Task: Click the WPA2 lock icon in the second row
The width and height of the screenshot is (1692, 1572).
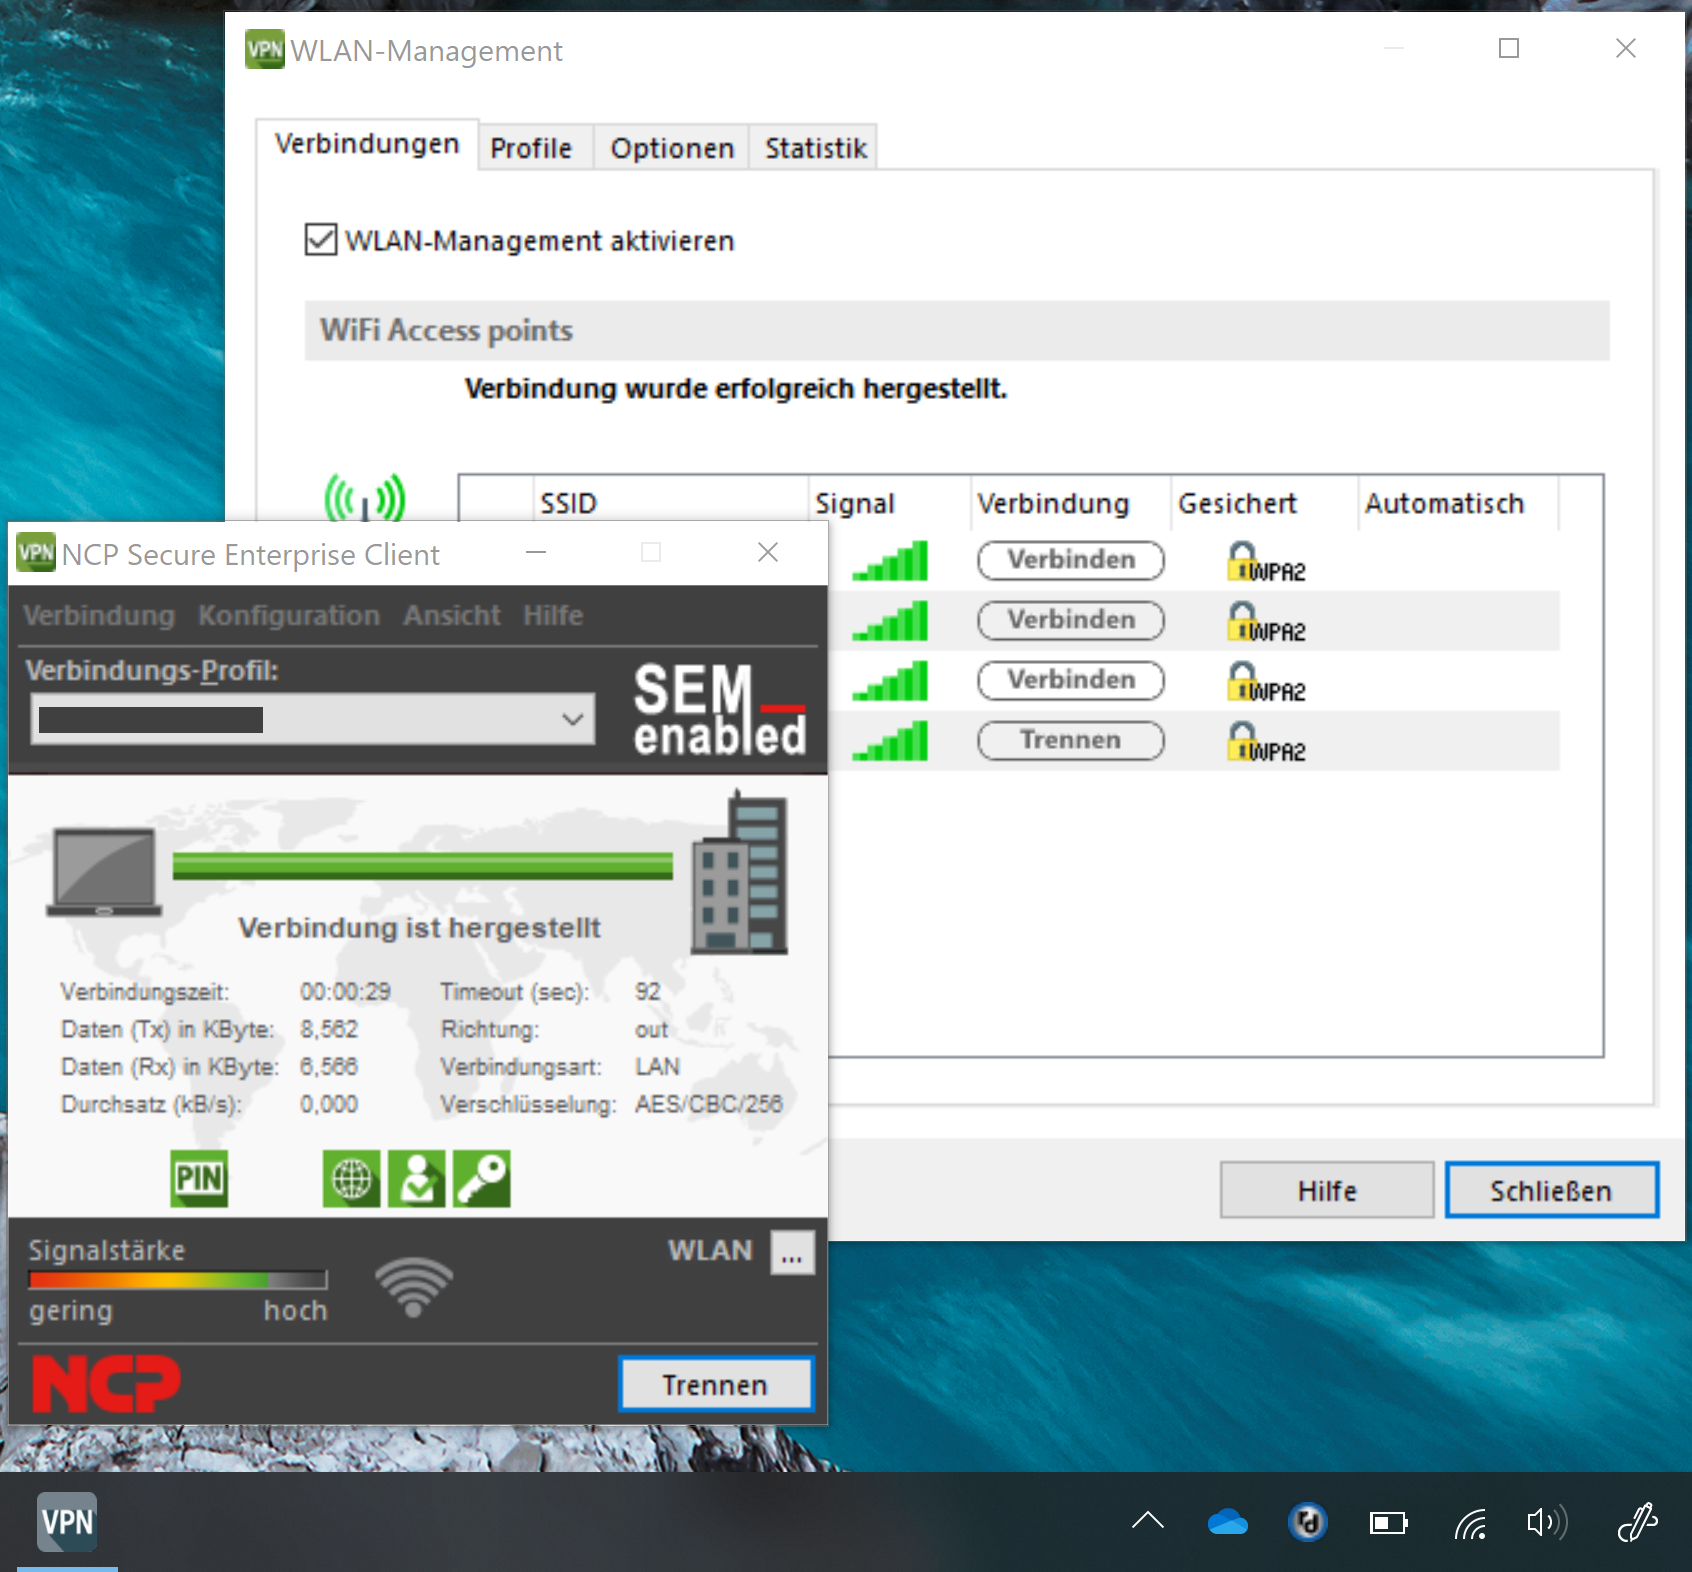Action: 1266,622
